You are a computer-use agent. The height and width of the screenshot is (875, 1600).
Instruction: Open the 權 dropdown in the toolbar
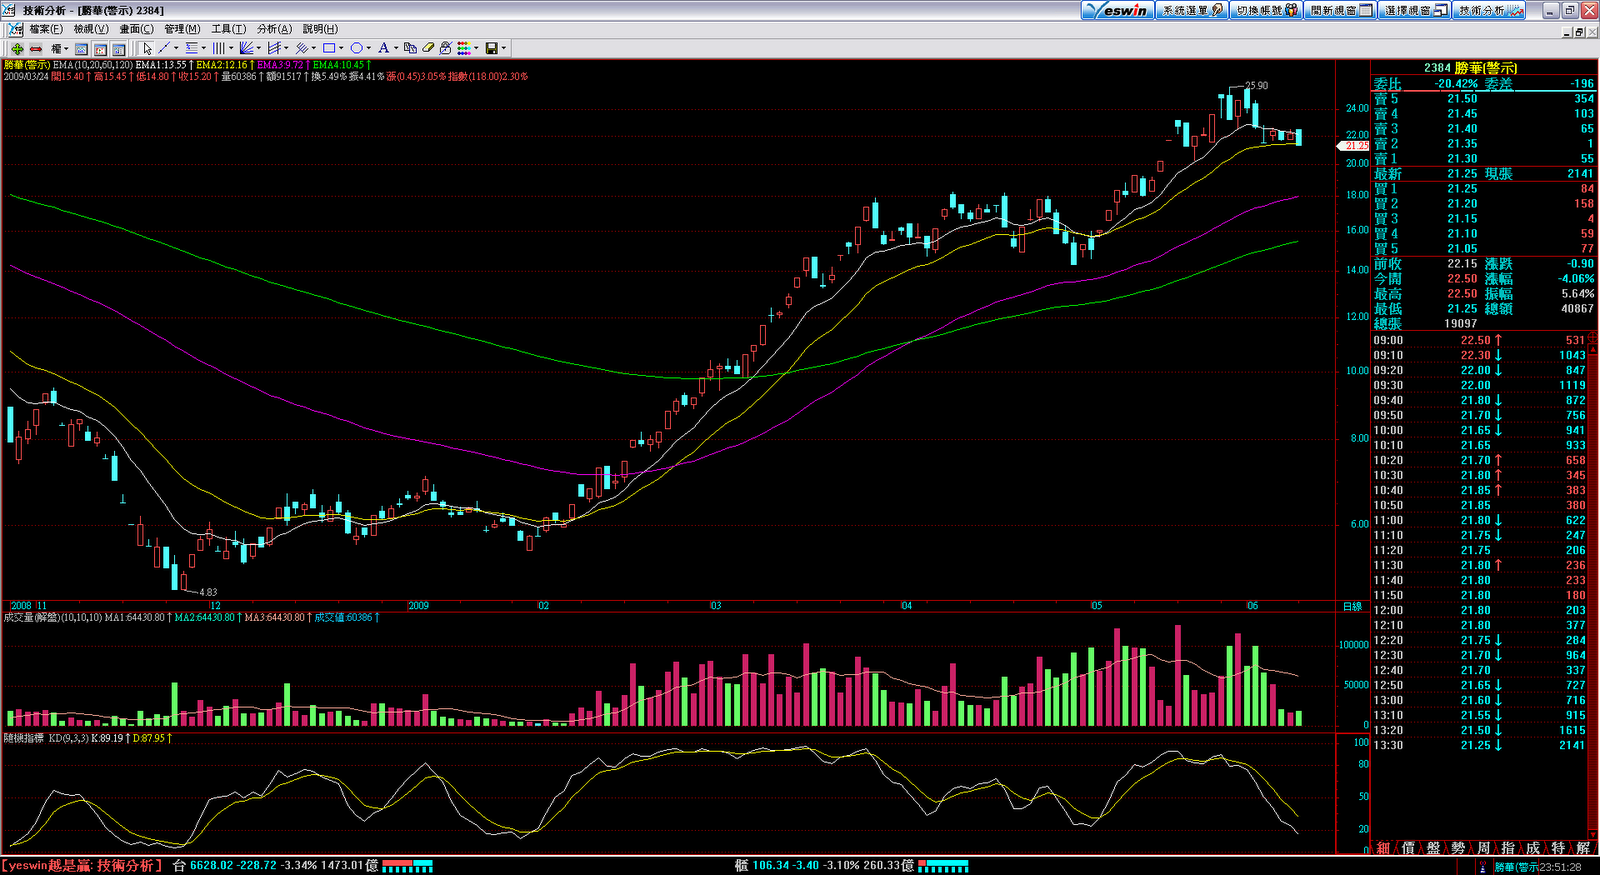[x=59, y=48]
